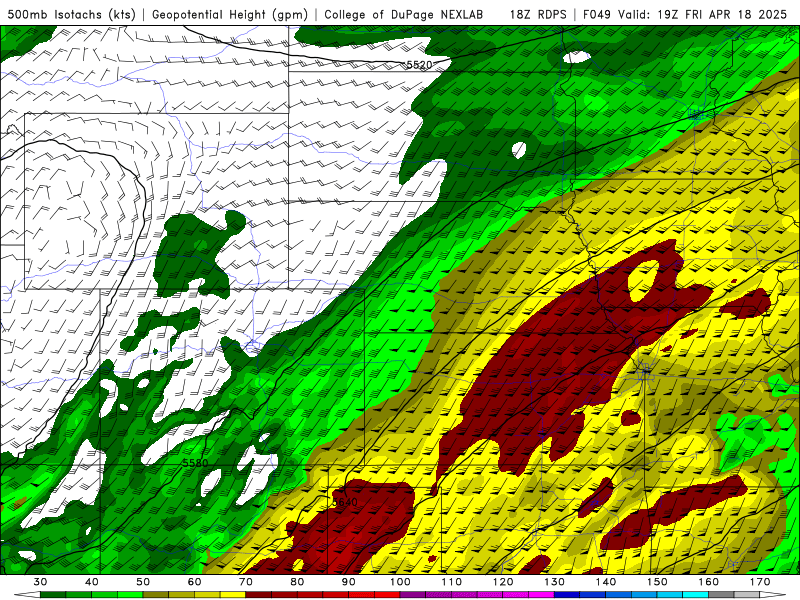Click the 5580 height contour label

(x=195, y=463)
